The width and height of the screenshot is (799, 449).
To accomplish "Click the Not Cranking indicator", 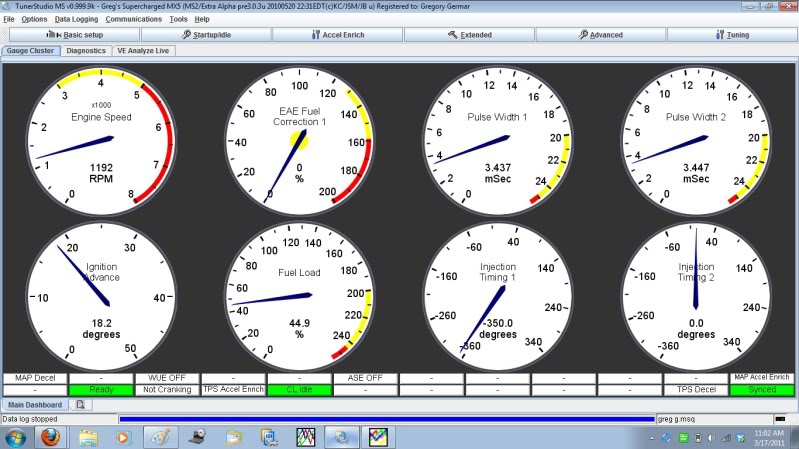I will tap(167, 390).
